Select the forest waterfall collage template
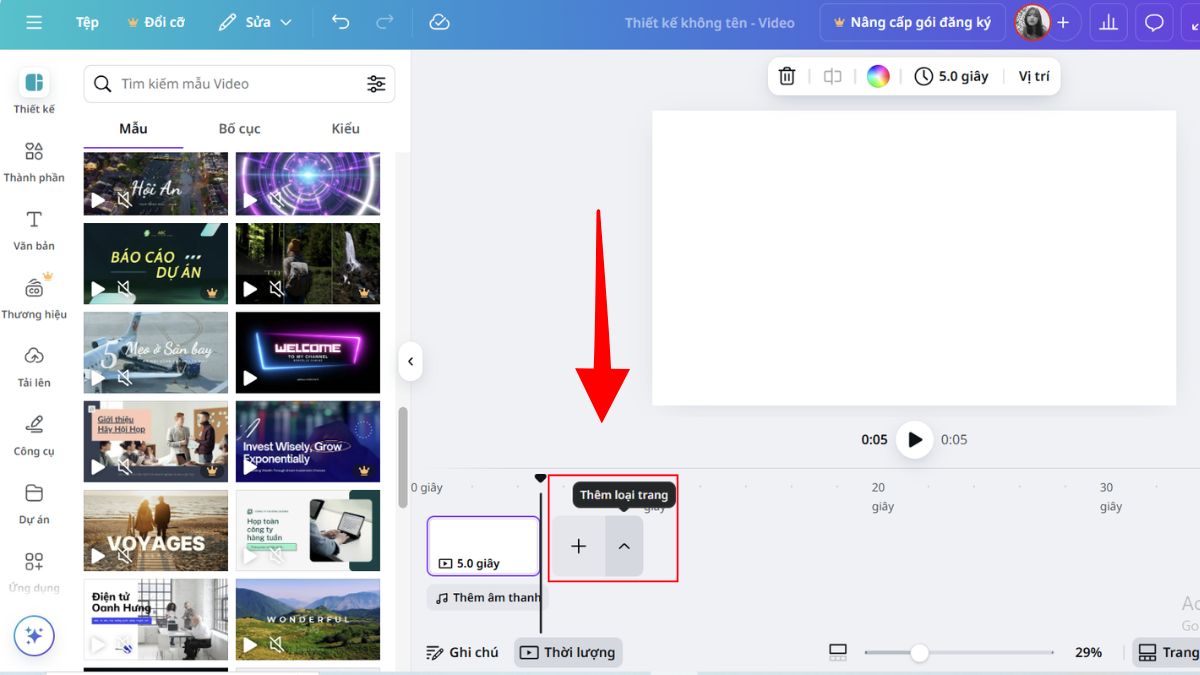1200x675 pixels. tap(308, 264)
